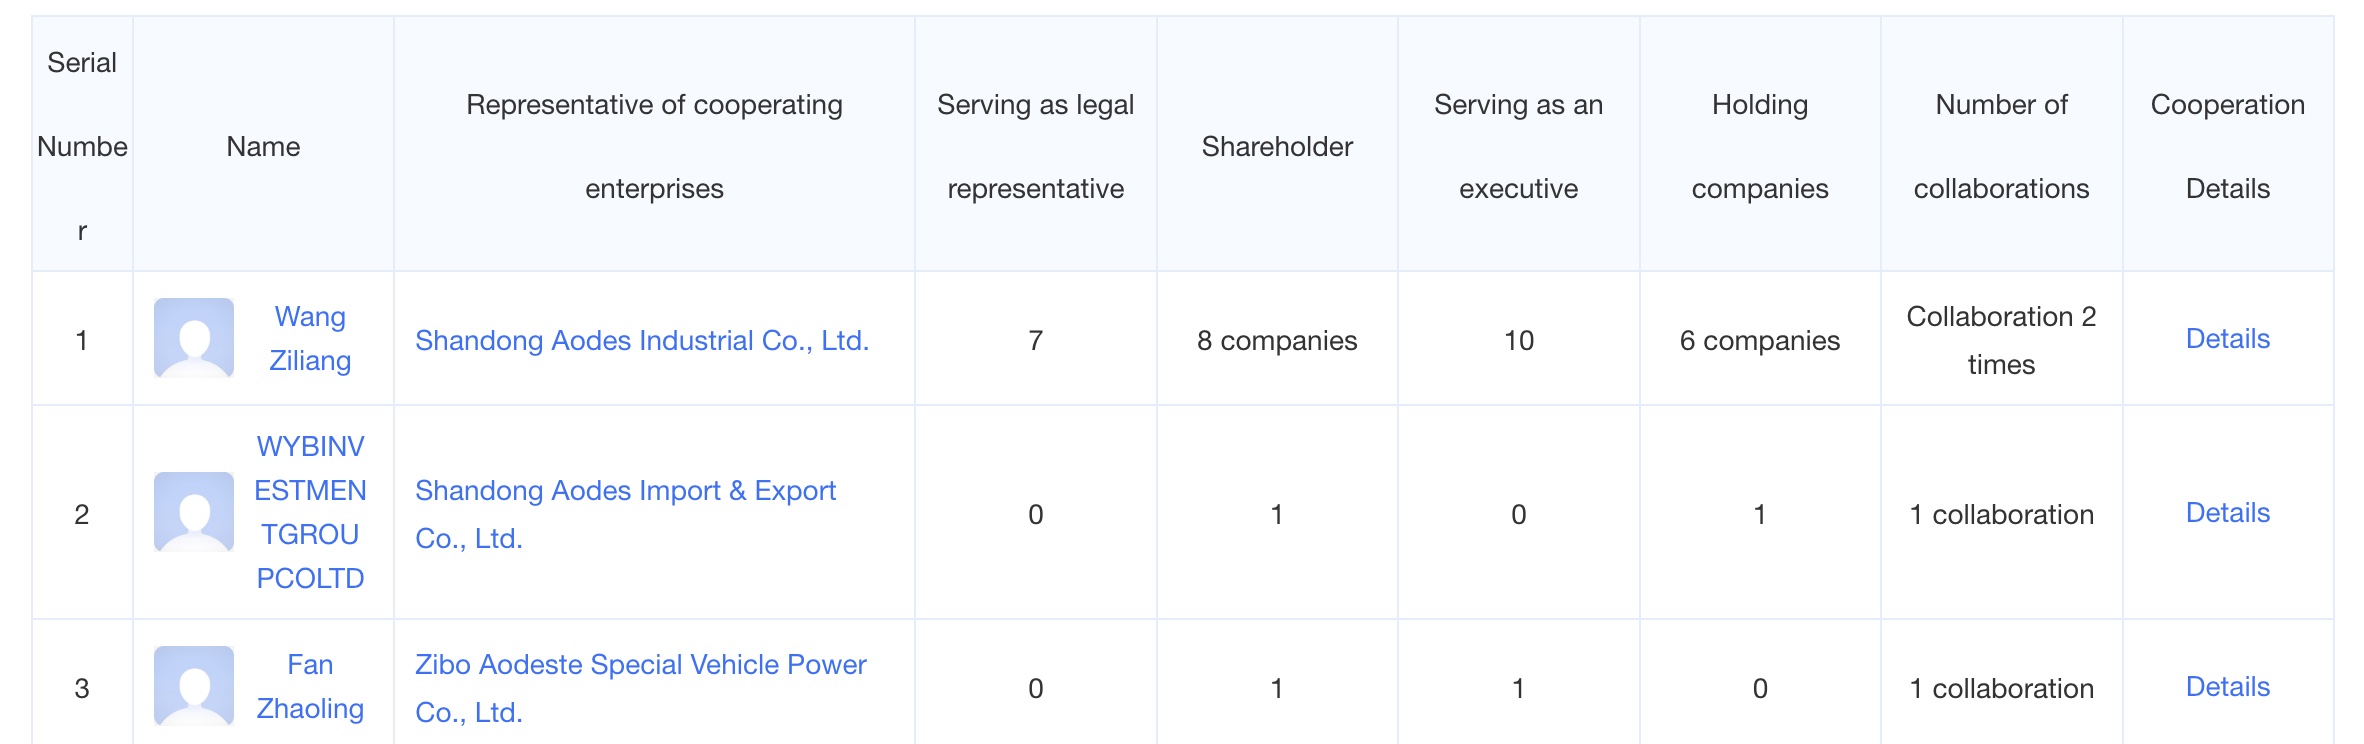This screenshot has width=2364, height=744.
Task: View Details for WYBINVESTMENTGROUPCOLTD row
Action: 2227,513
